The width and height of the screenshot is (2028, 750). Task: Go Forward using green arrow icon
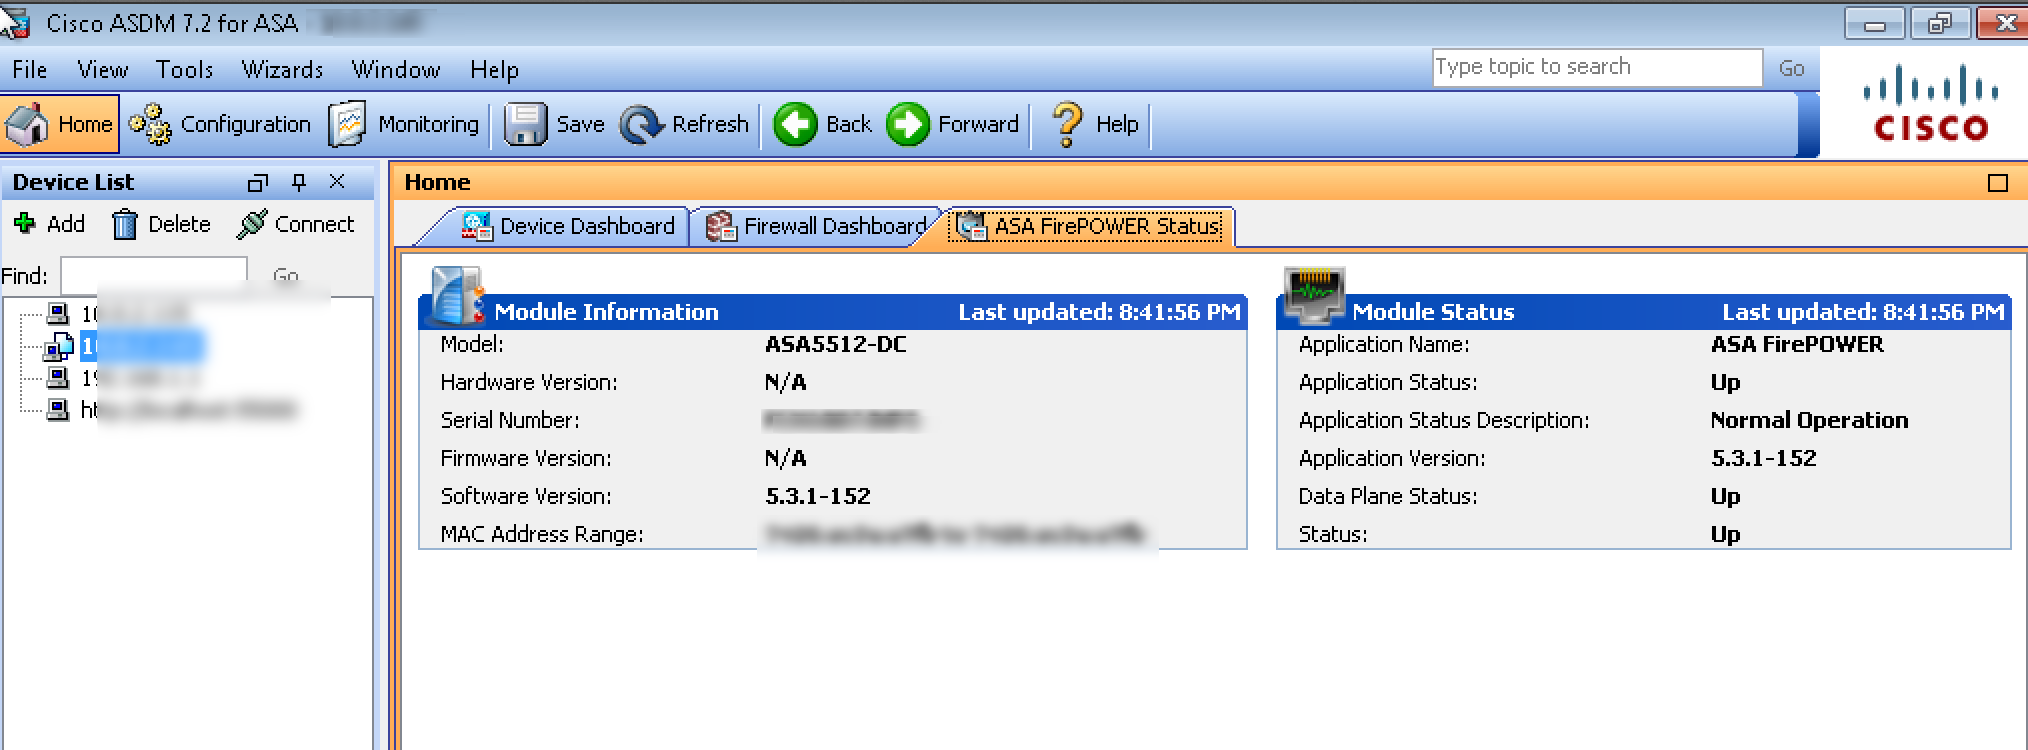tap(908, 124)
